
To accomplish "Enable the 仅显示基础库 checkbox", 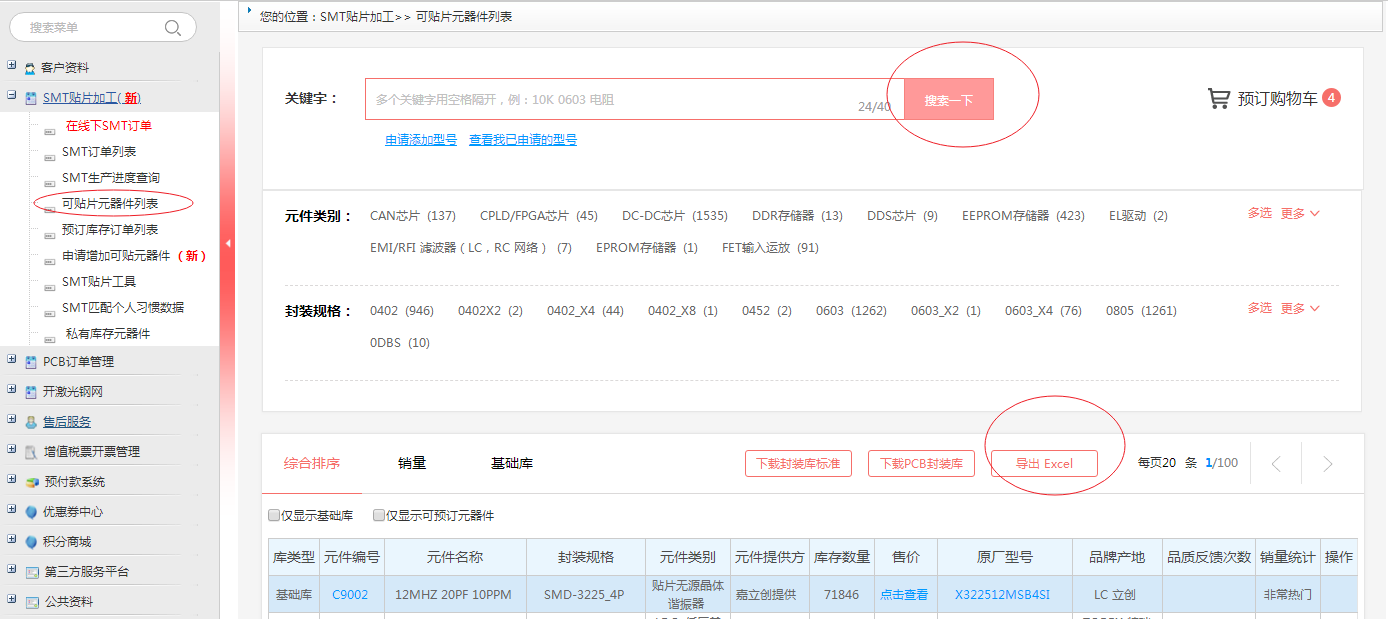I will [274, 516].
